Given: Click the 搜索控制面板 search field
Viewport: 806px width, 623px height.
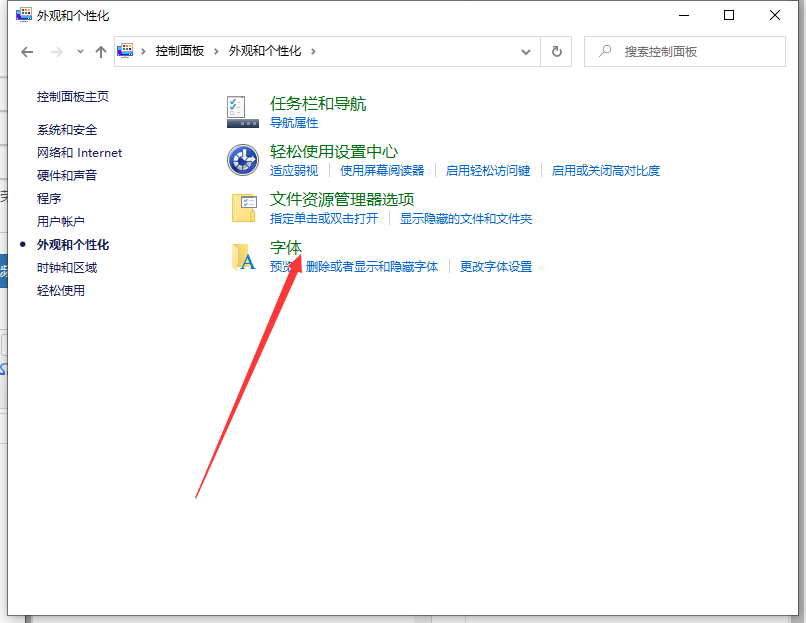Looking at the screenshot, I should 690,51.
